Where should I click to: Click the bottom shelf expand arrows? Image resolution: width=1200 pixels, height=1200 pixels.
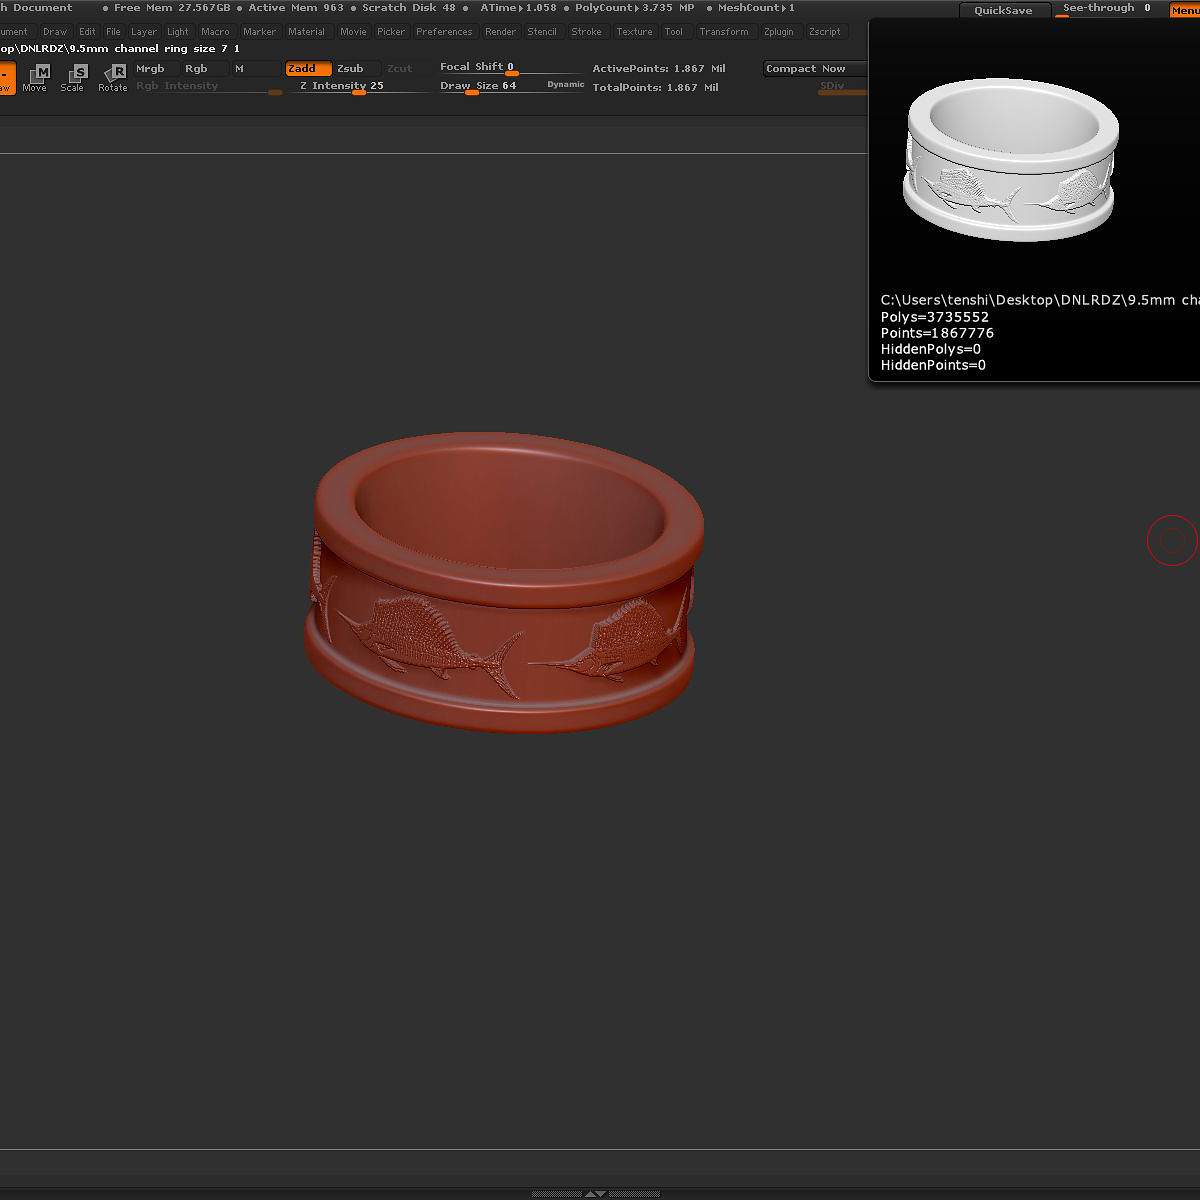pos(595,1193)
